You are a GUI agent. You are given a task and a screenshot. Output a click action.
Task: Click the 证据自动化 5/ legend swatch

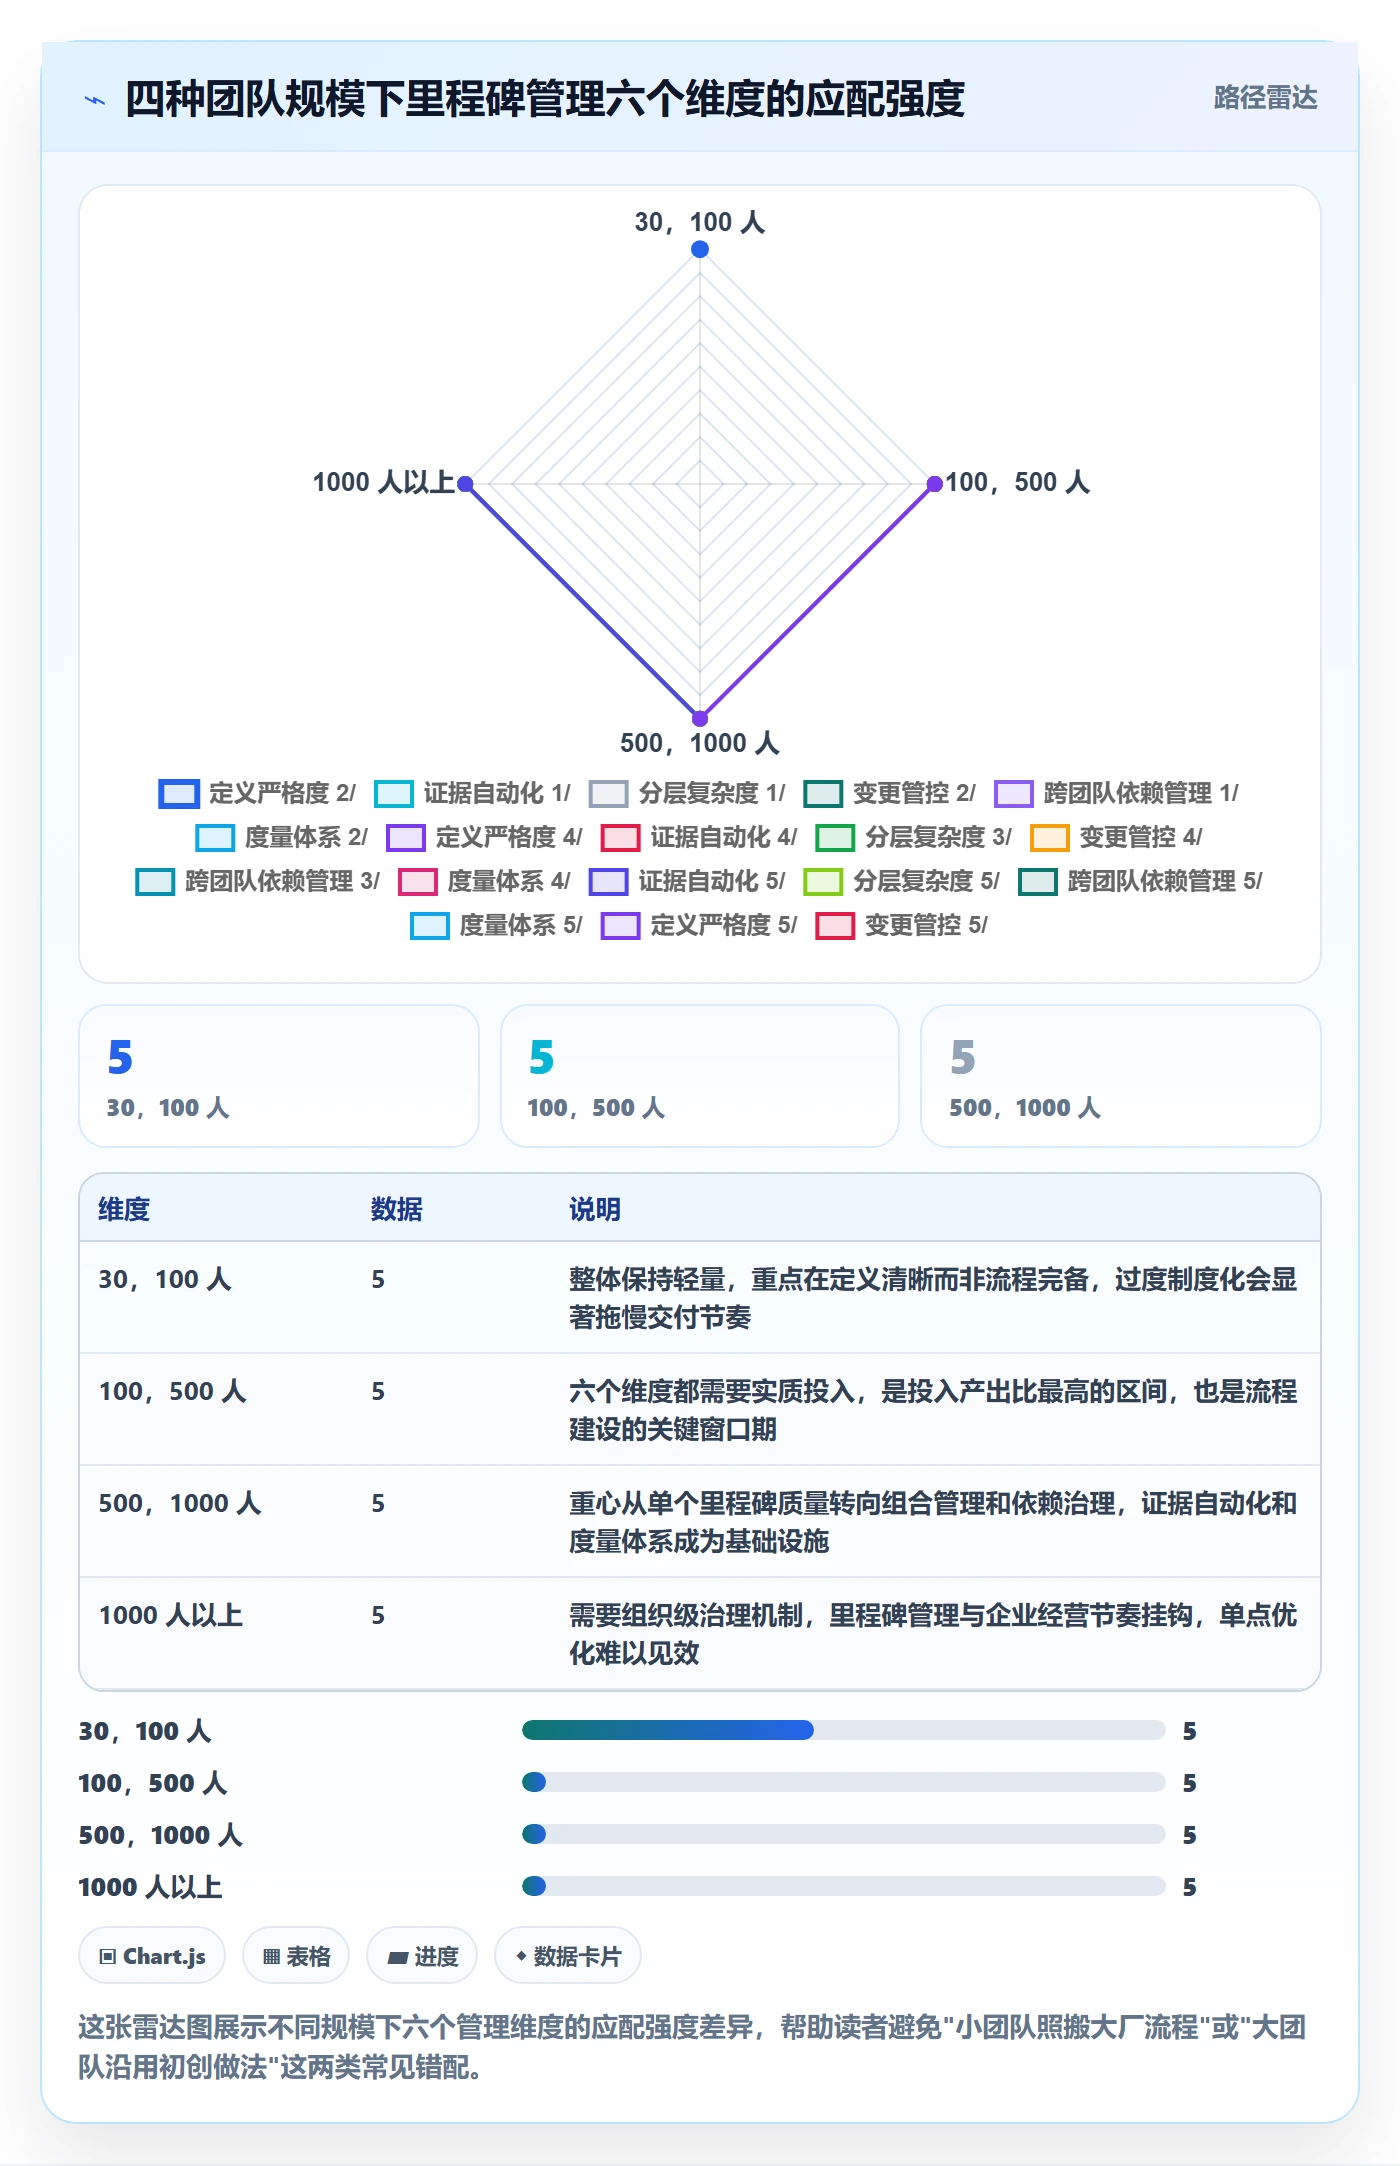pos(609,881)
